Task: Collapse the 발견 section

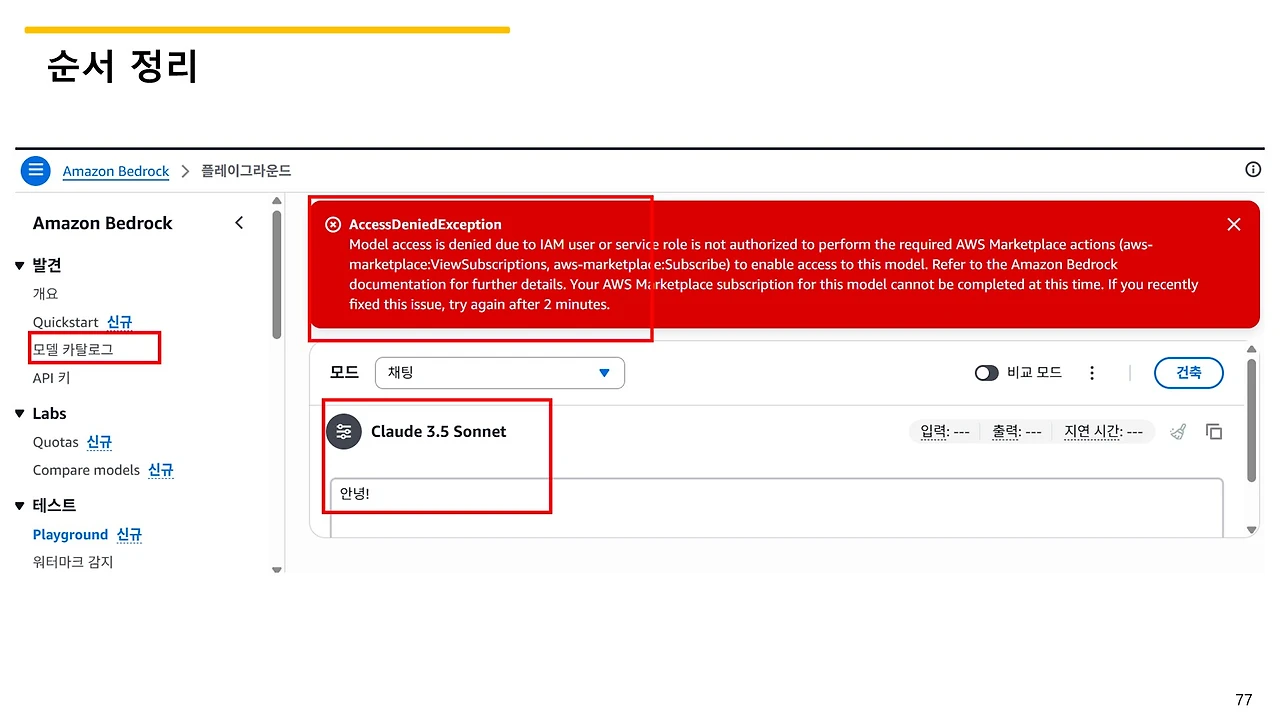Action: click(19, 266)
